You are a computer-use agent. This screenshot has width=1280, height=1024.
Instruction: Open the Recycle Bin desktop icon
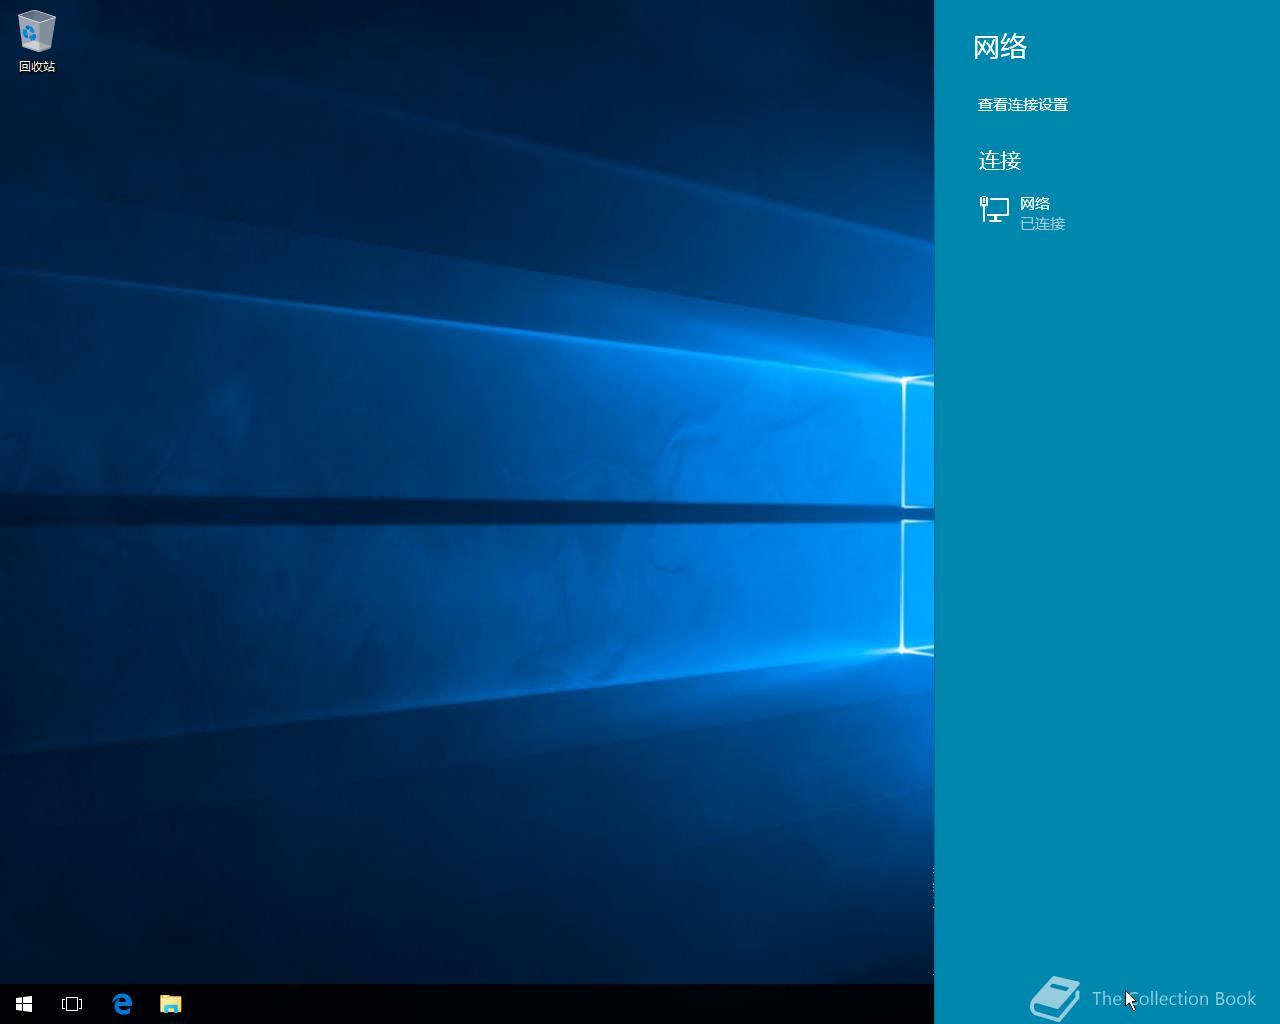37,41
